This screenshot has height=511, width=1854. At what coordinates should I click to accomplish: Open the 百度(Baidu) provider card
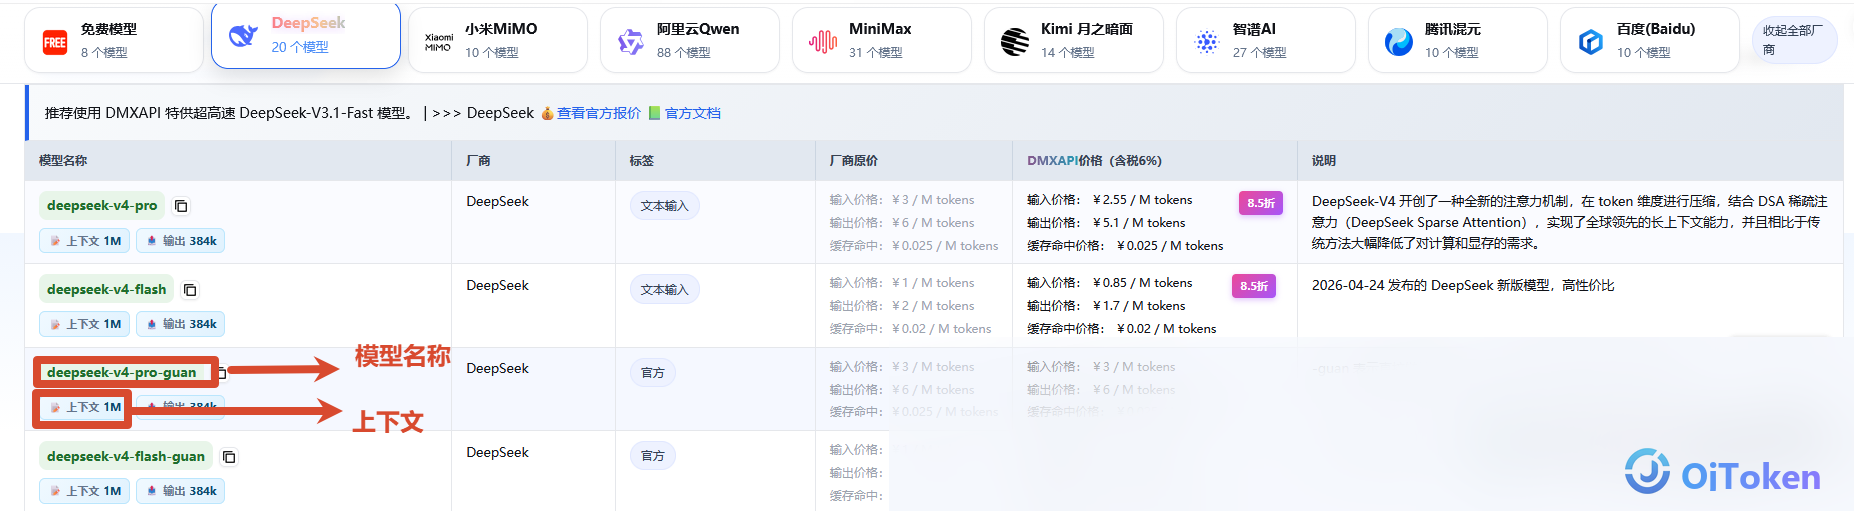point(1650,40)
